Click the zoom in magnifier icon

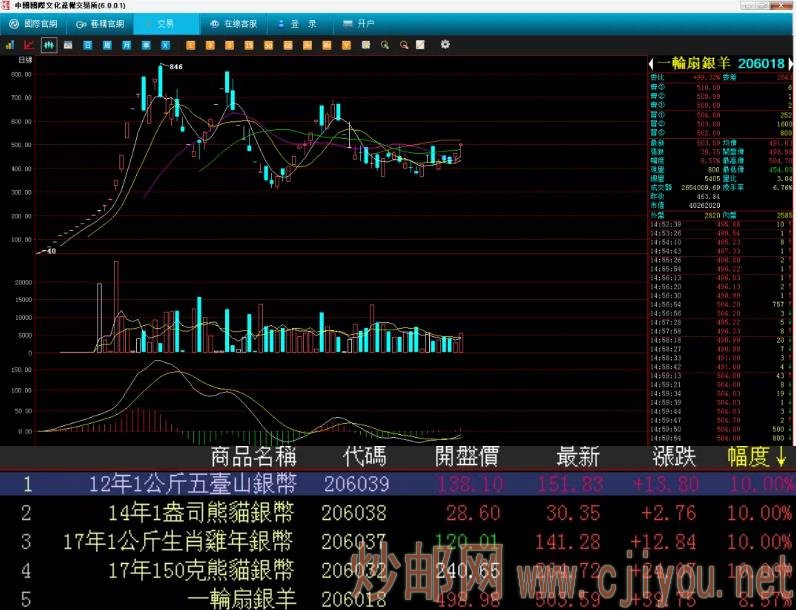[x=385, y=45]
